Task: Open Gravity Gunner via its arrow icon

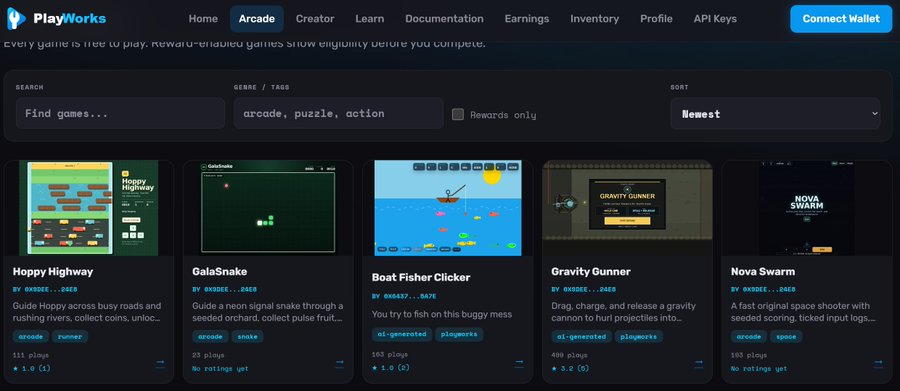Action: click(x=699, y=363)
